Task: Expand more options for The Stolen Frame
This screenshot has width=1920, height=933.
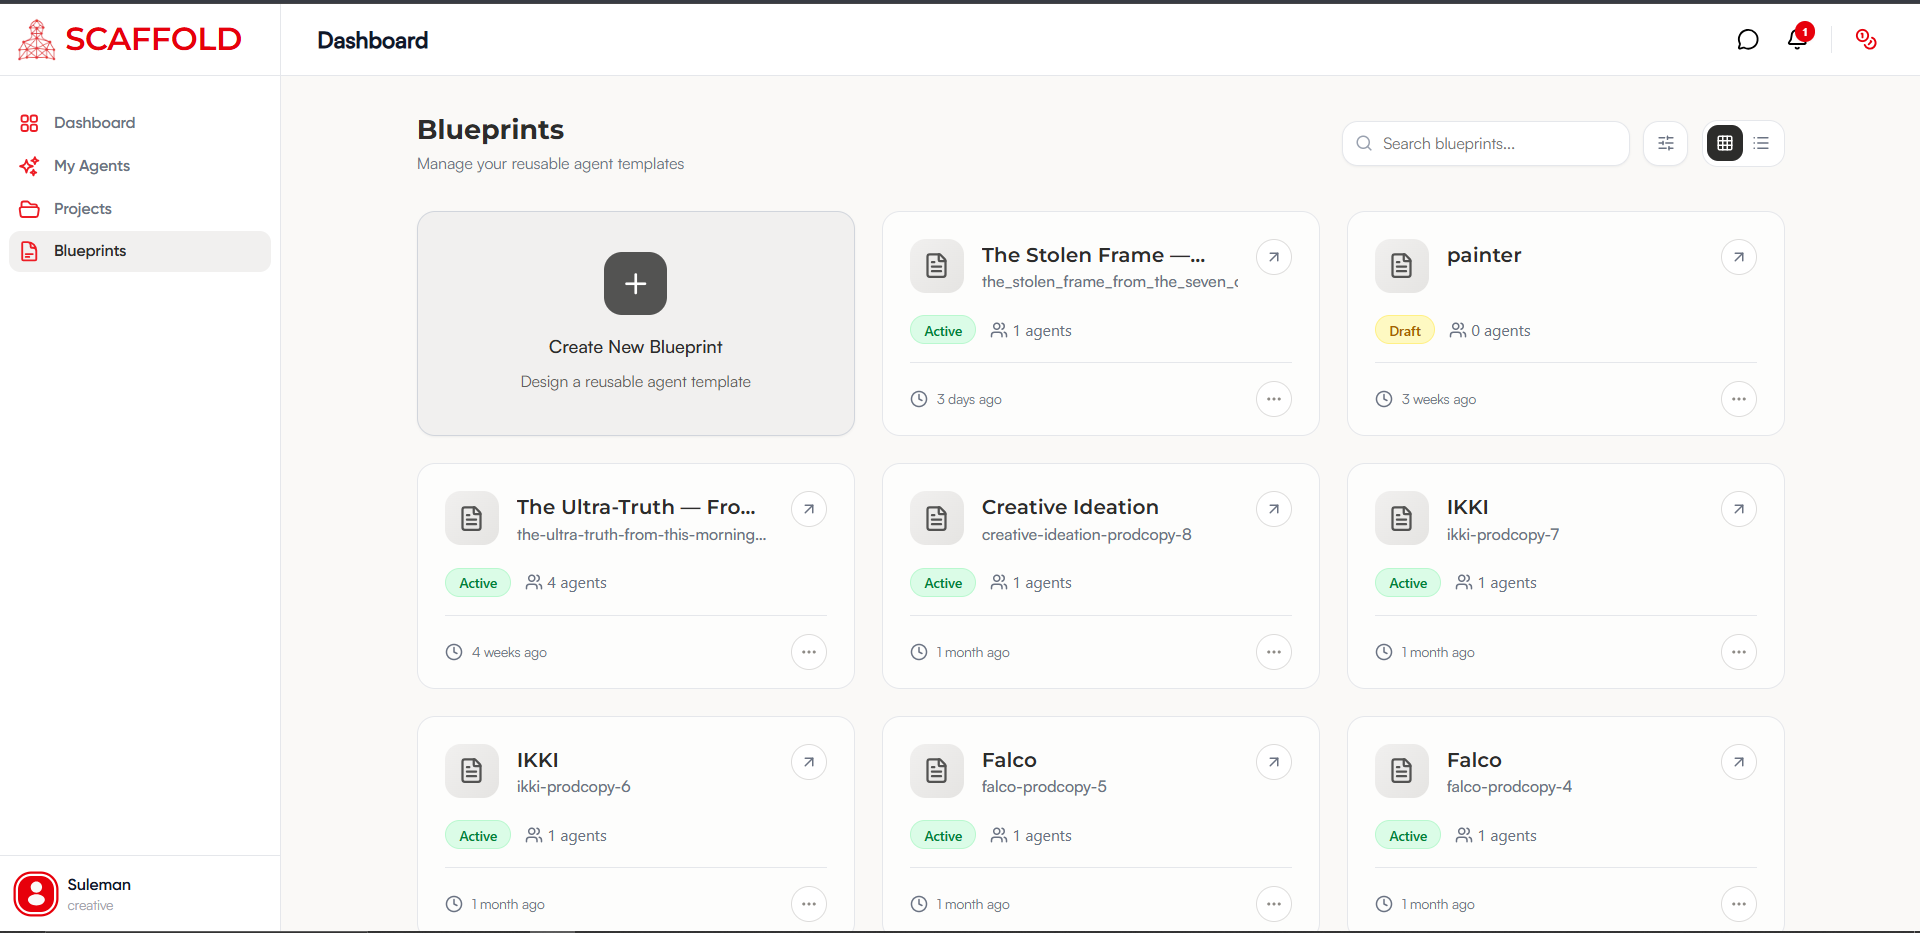Action: tap(1274, 399)
